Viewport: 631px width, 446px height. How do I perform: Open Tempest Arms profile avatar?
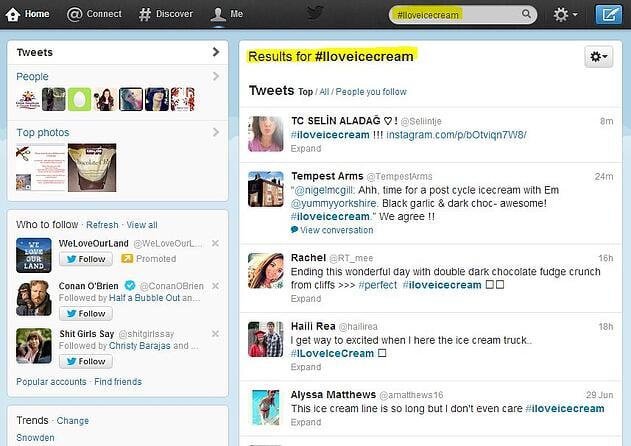tap(266, 189)
